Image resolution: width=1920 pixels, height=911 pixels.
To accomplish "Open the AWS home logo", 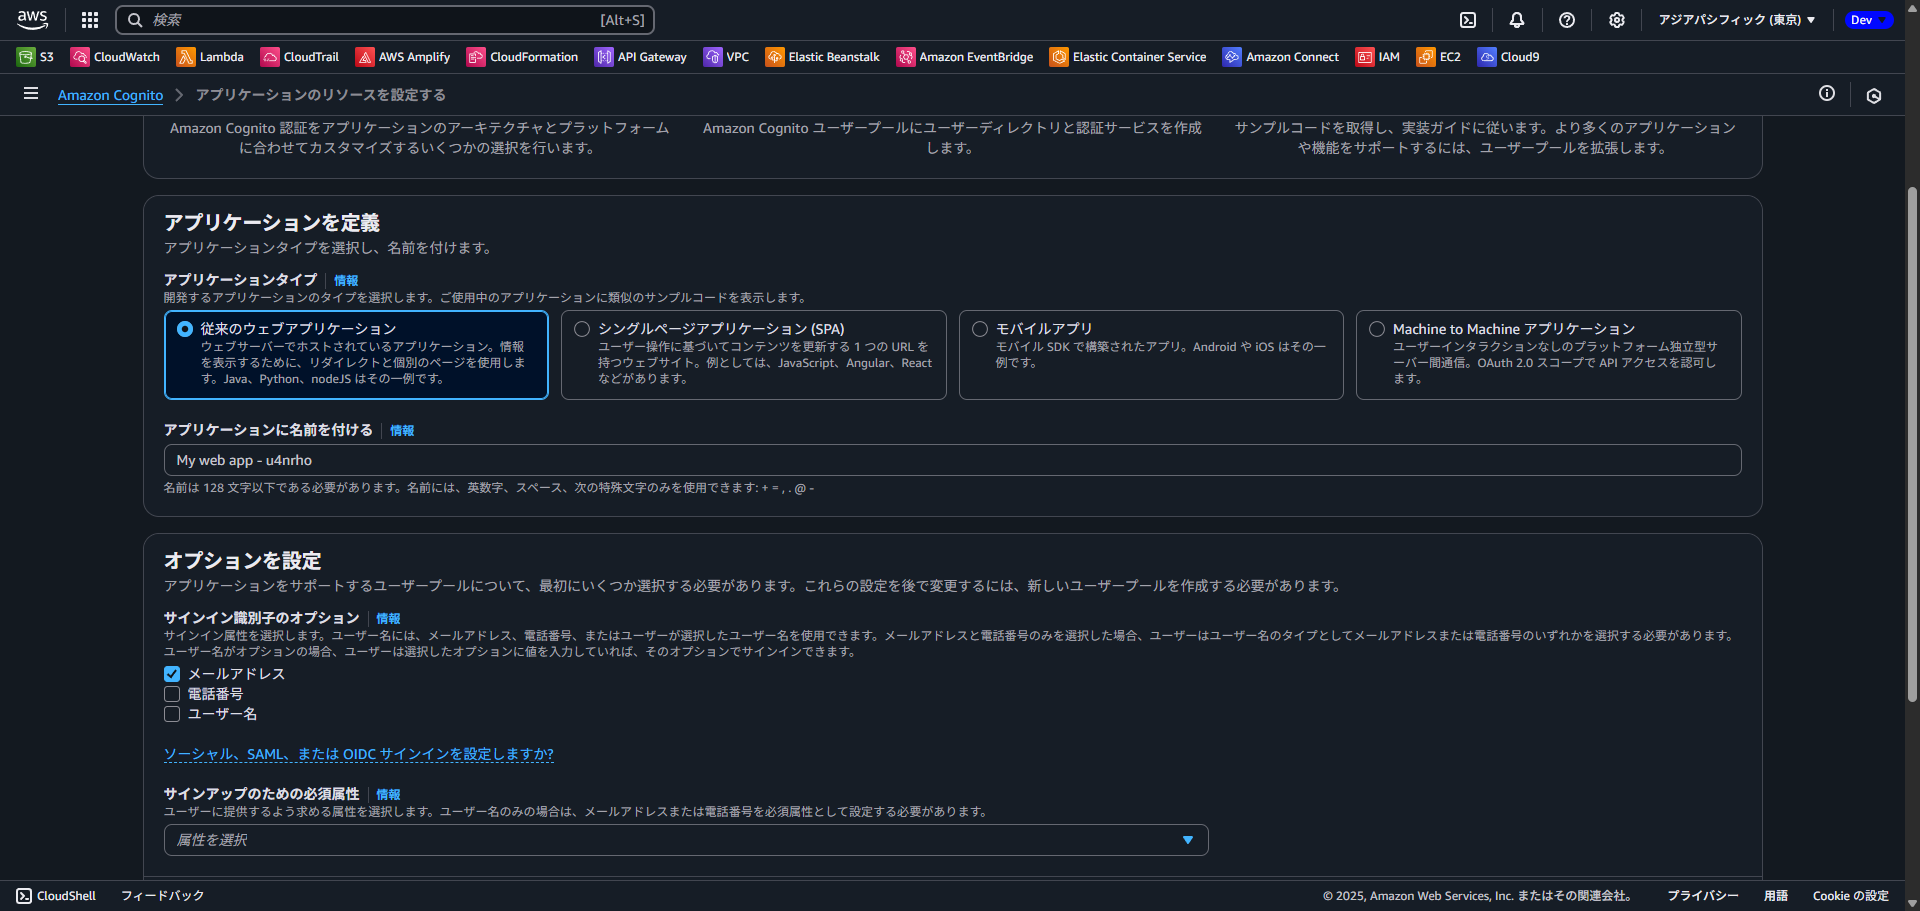I will 33,19.
